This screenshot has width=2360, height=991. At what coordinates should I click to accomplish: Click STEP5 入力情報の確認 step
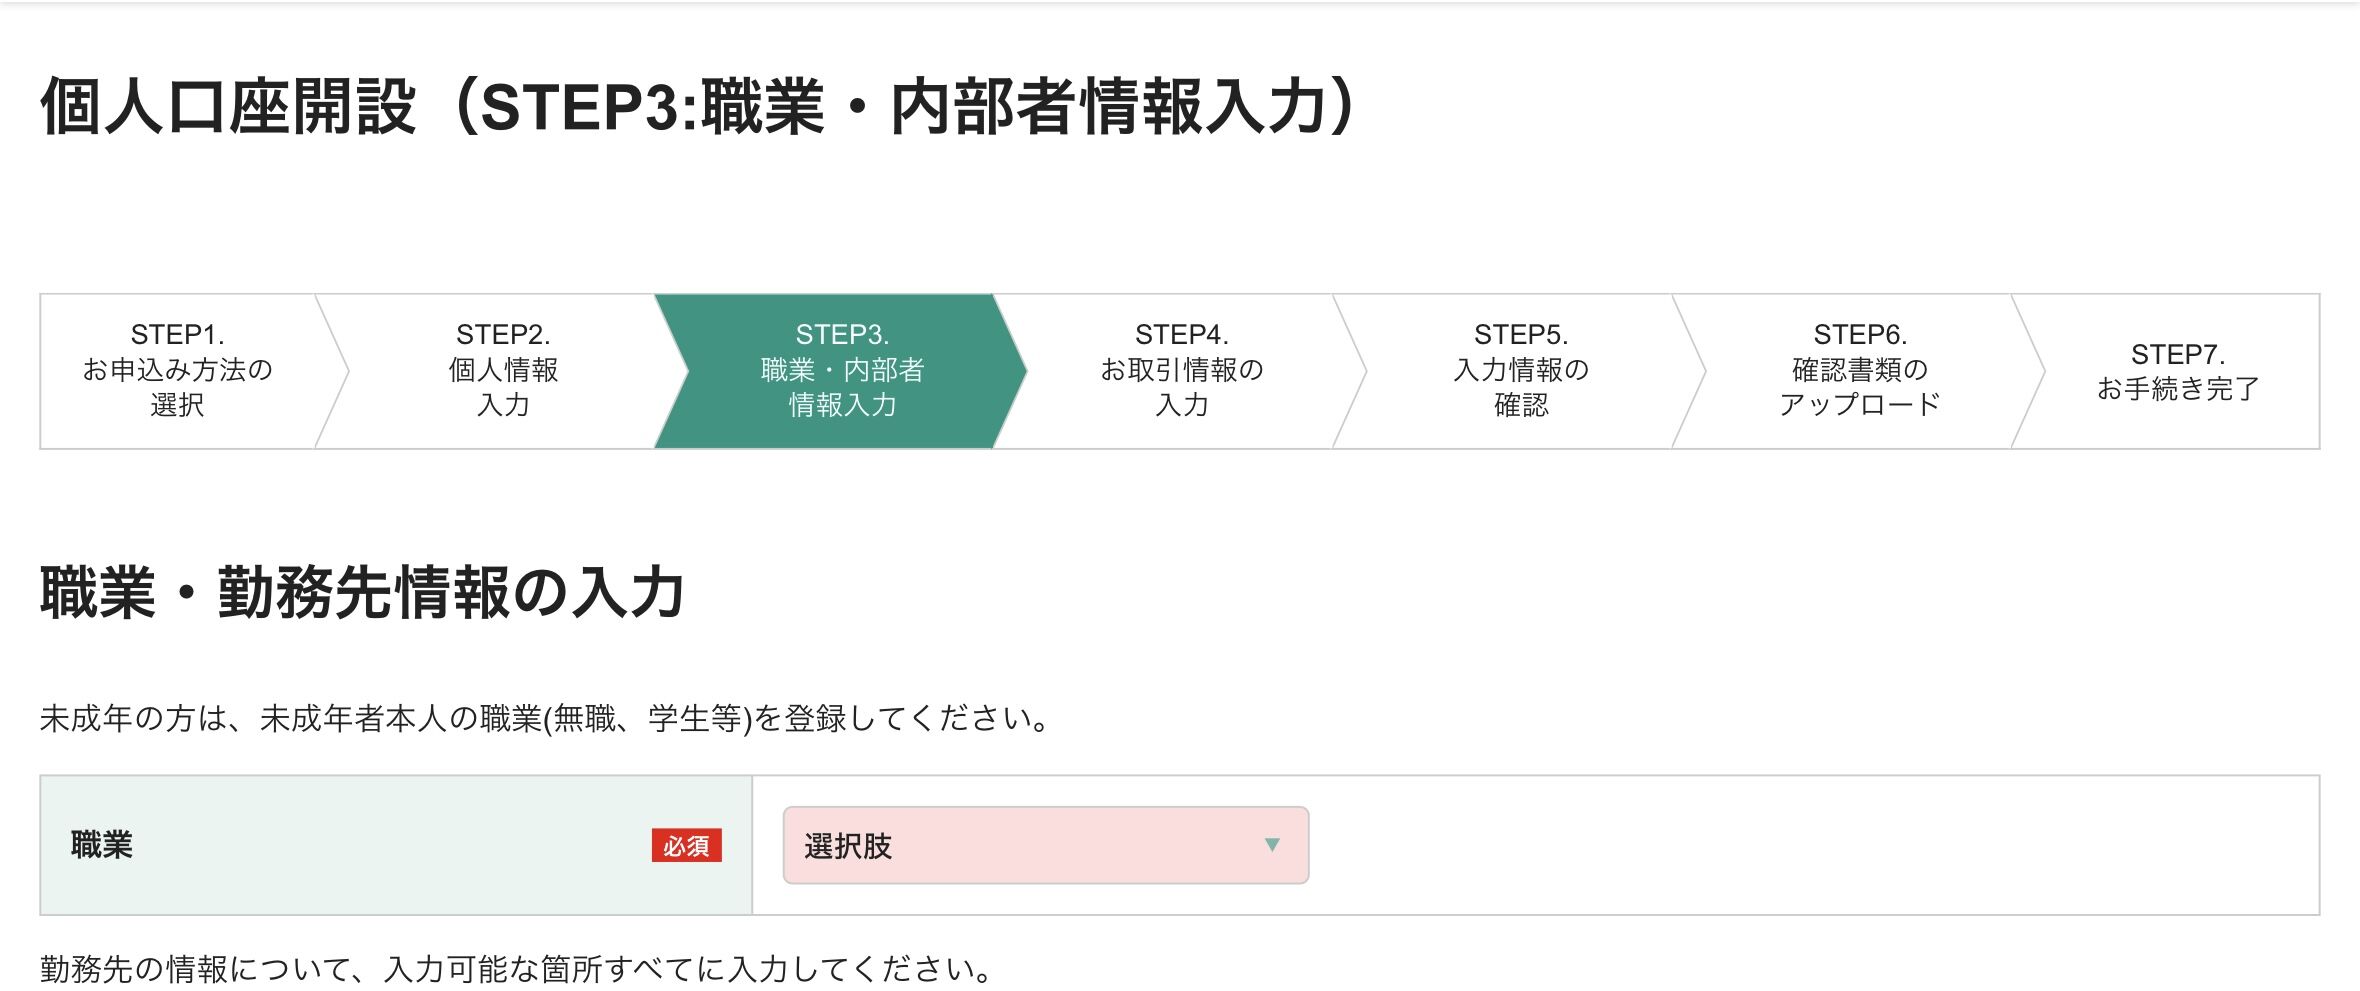click(x=1520, y=370)
